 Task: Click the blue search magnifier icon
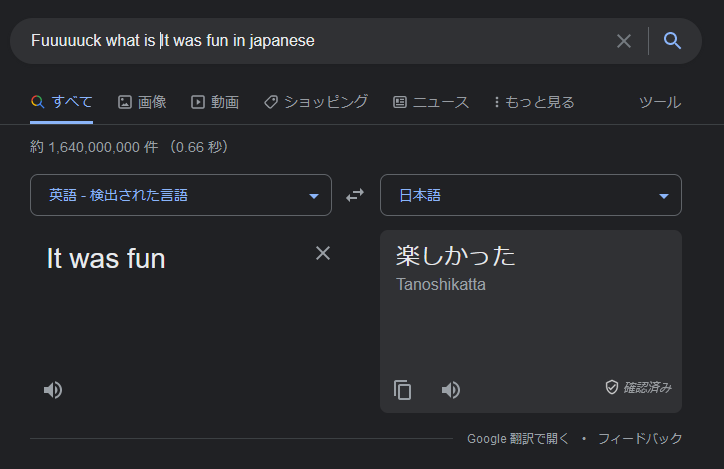click(x=672, y=41)
